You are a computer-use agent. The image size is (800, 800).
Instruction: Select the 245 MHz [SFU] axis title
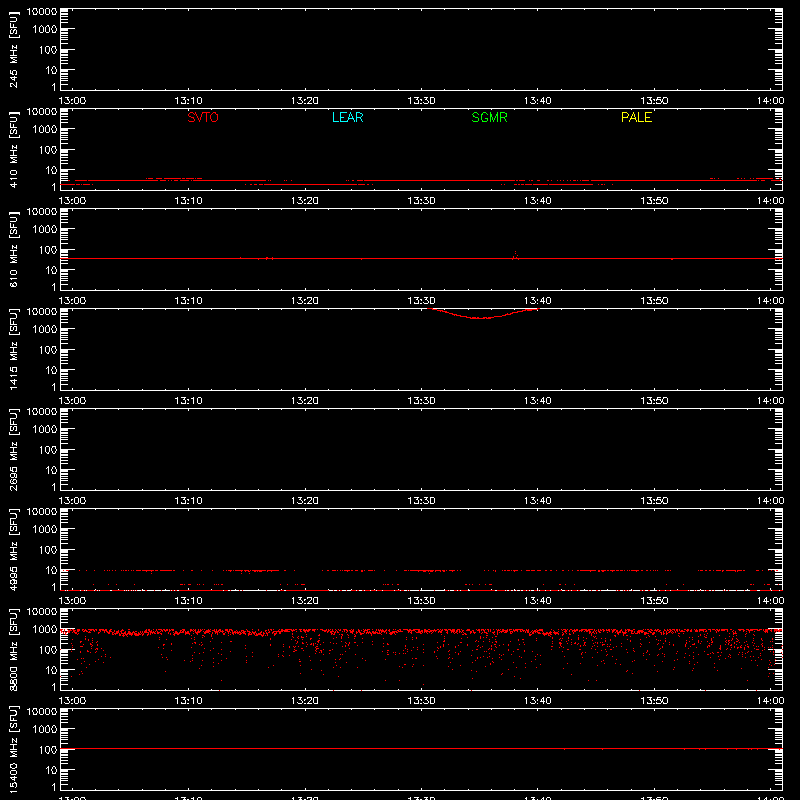(x=13, y=49)
